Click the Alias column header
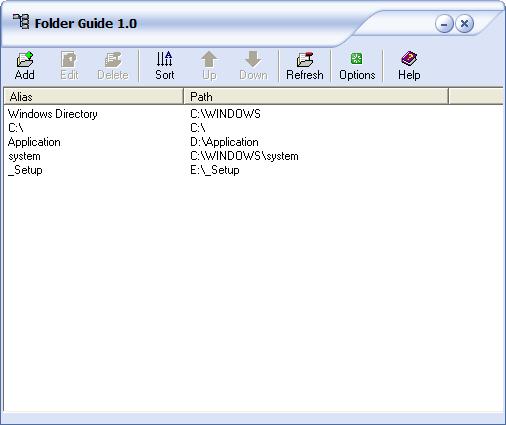The width and height of the screenshot is (506, 425). tap(94, 97)
